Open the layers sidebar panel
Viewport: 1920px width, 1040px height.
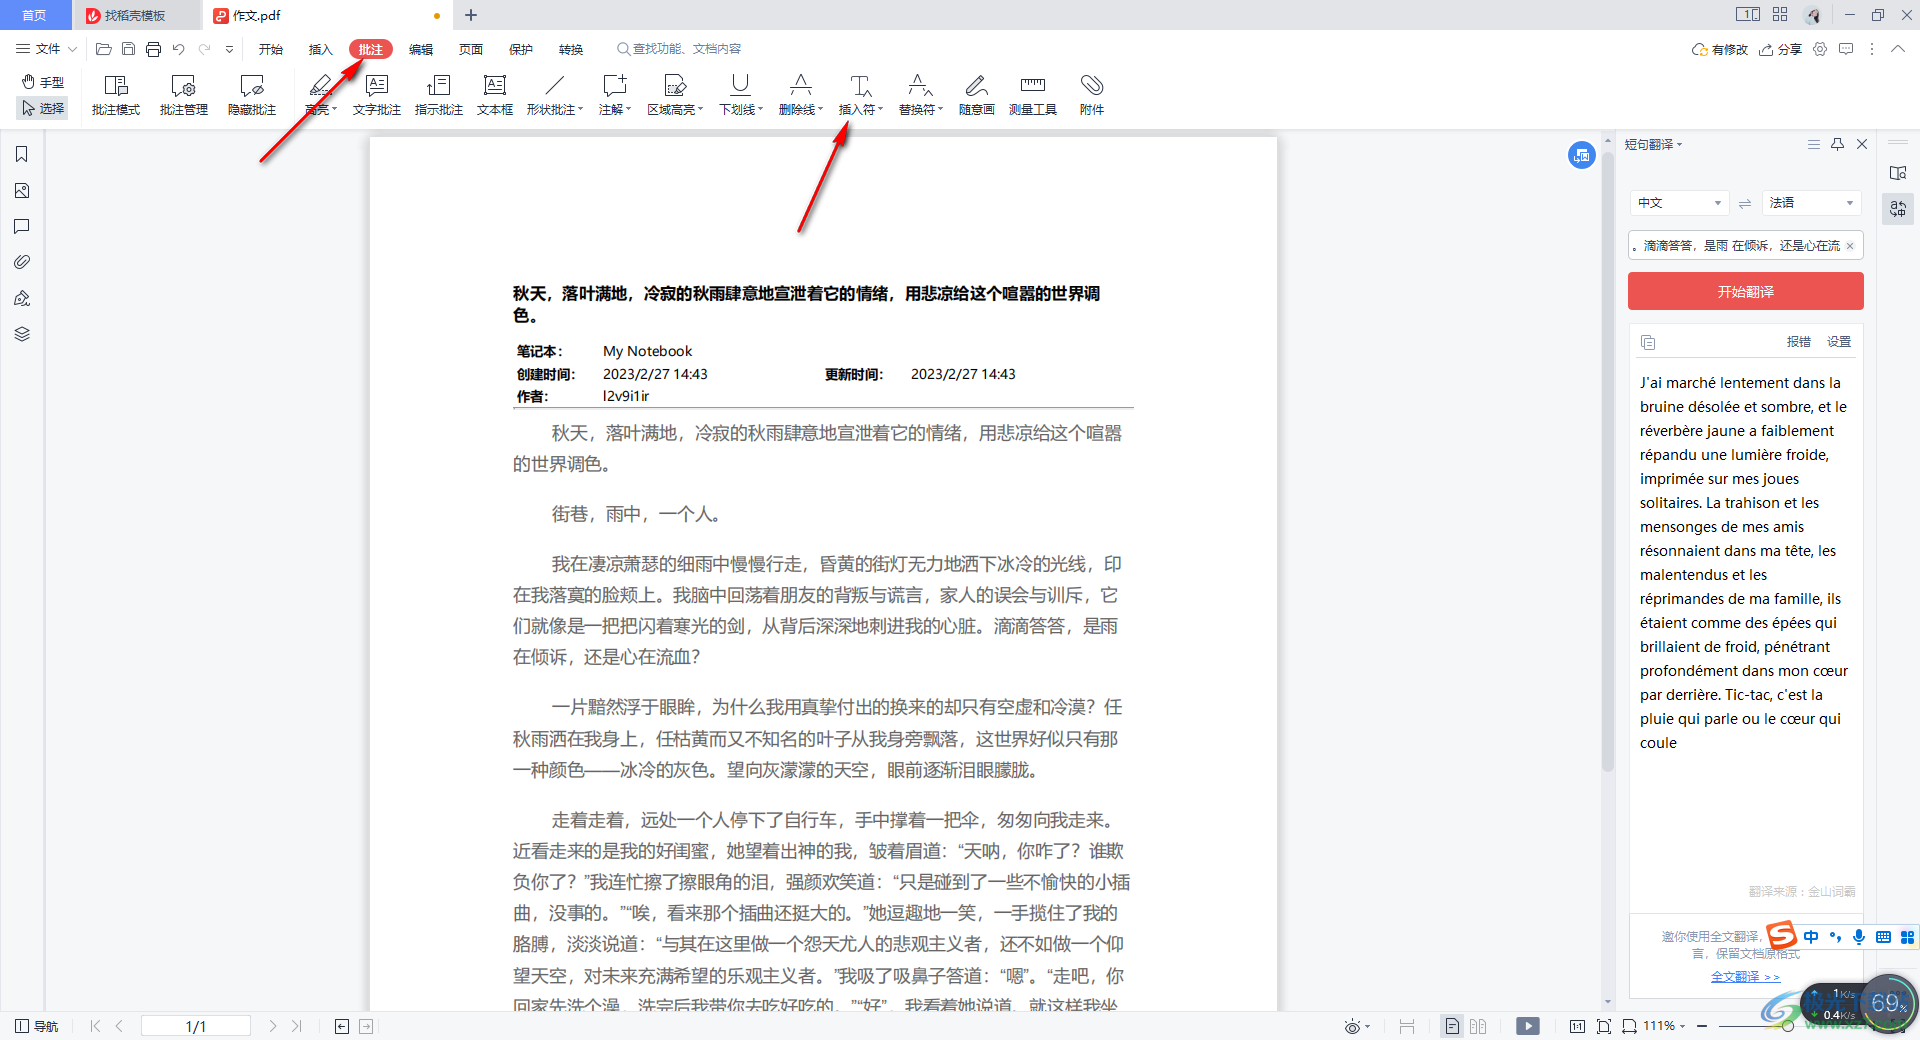(x=22, y=334)
